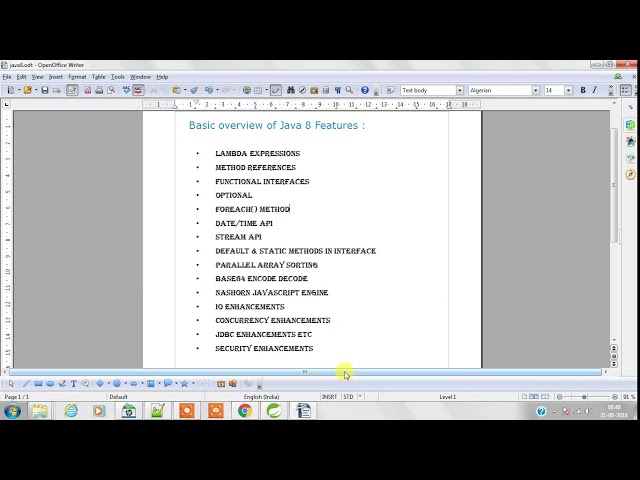This screenshot has width=640, height=480.
Task: Click the Zoom Out minus button
Action: (560, 397)
